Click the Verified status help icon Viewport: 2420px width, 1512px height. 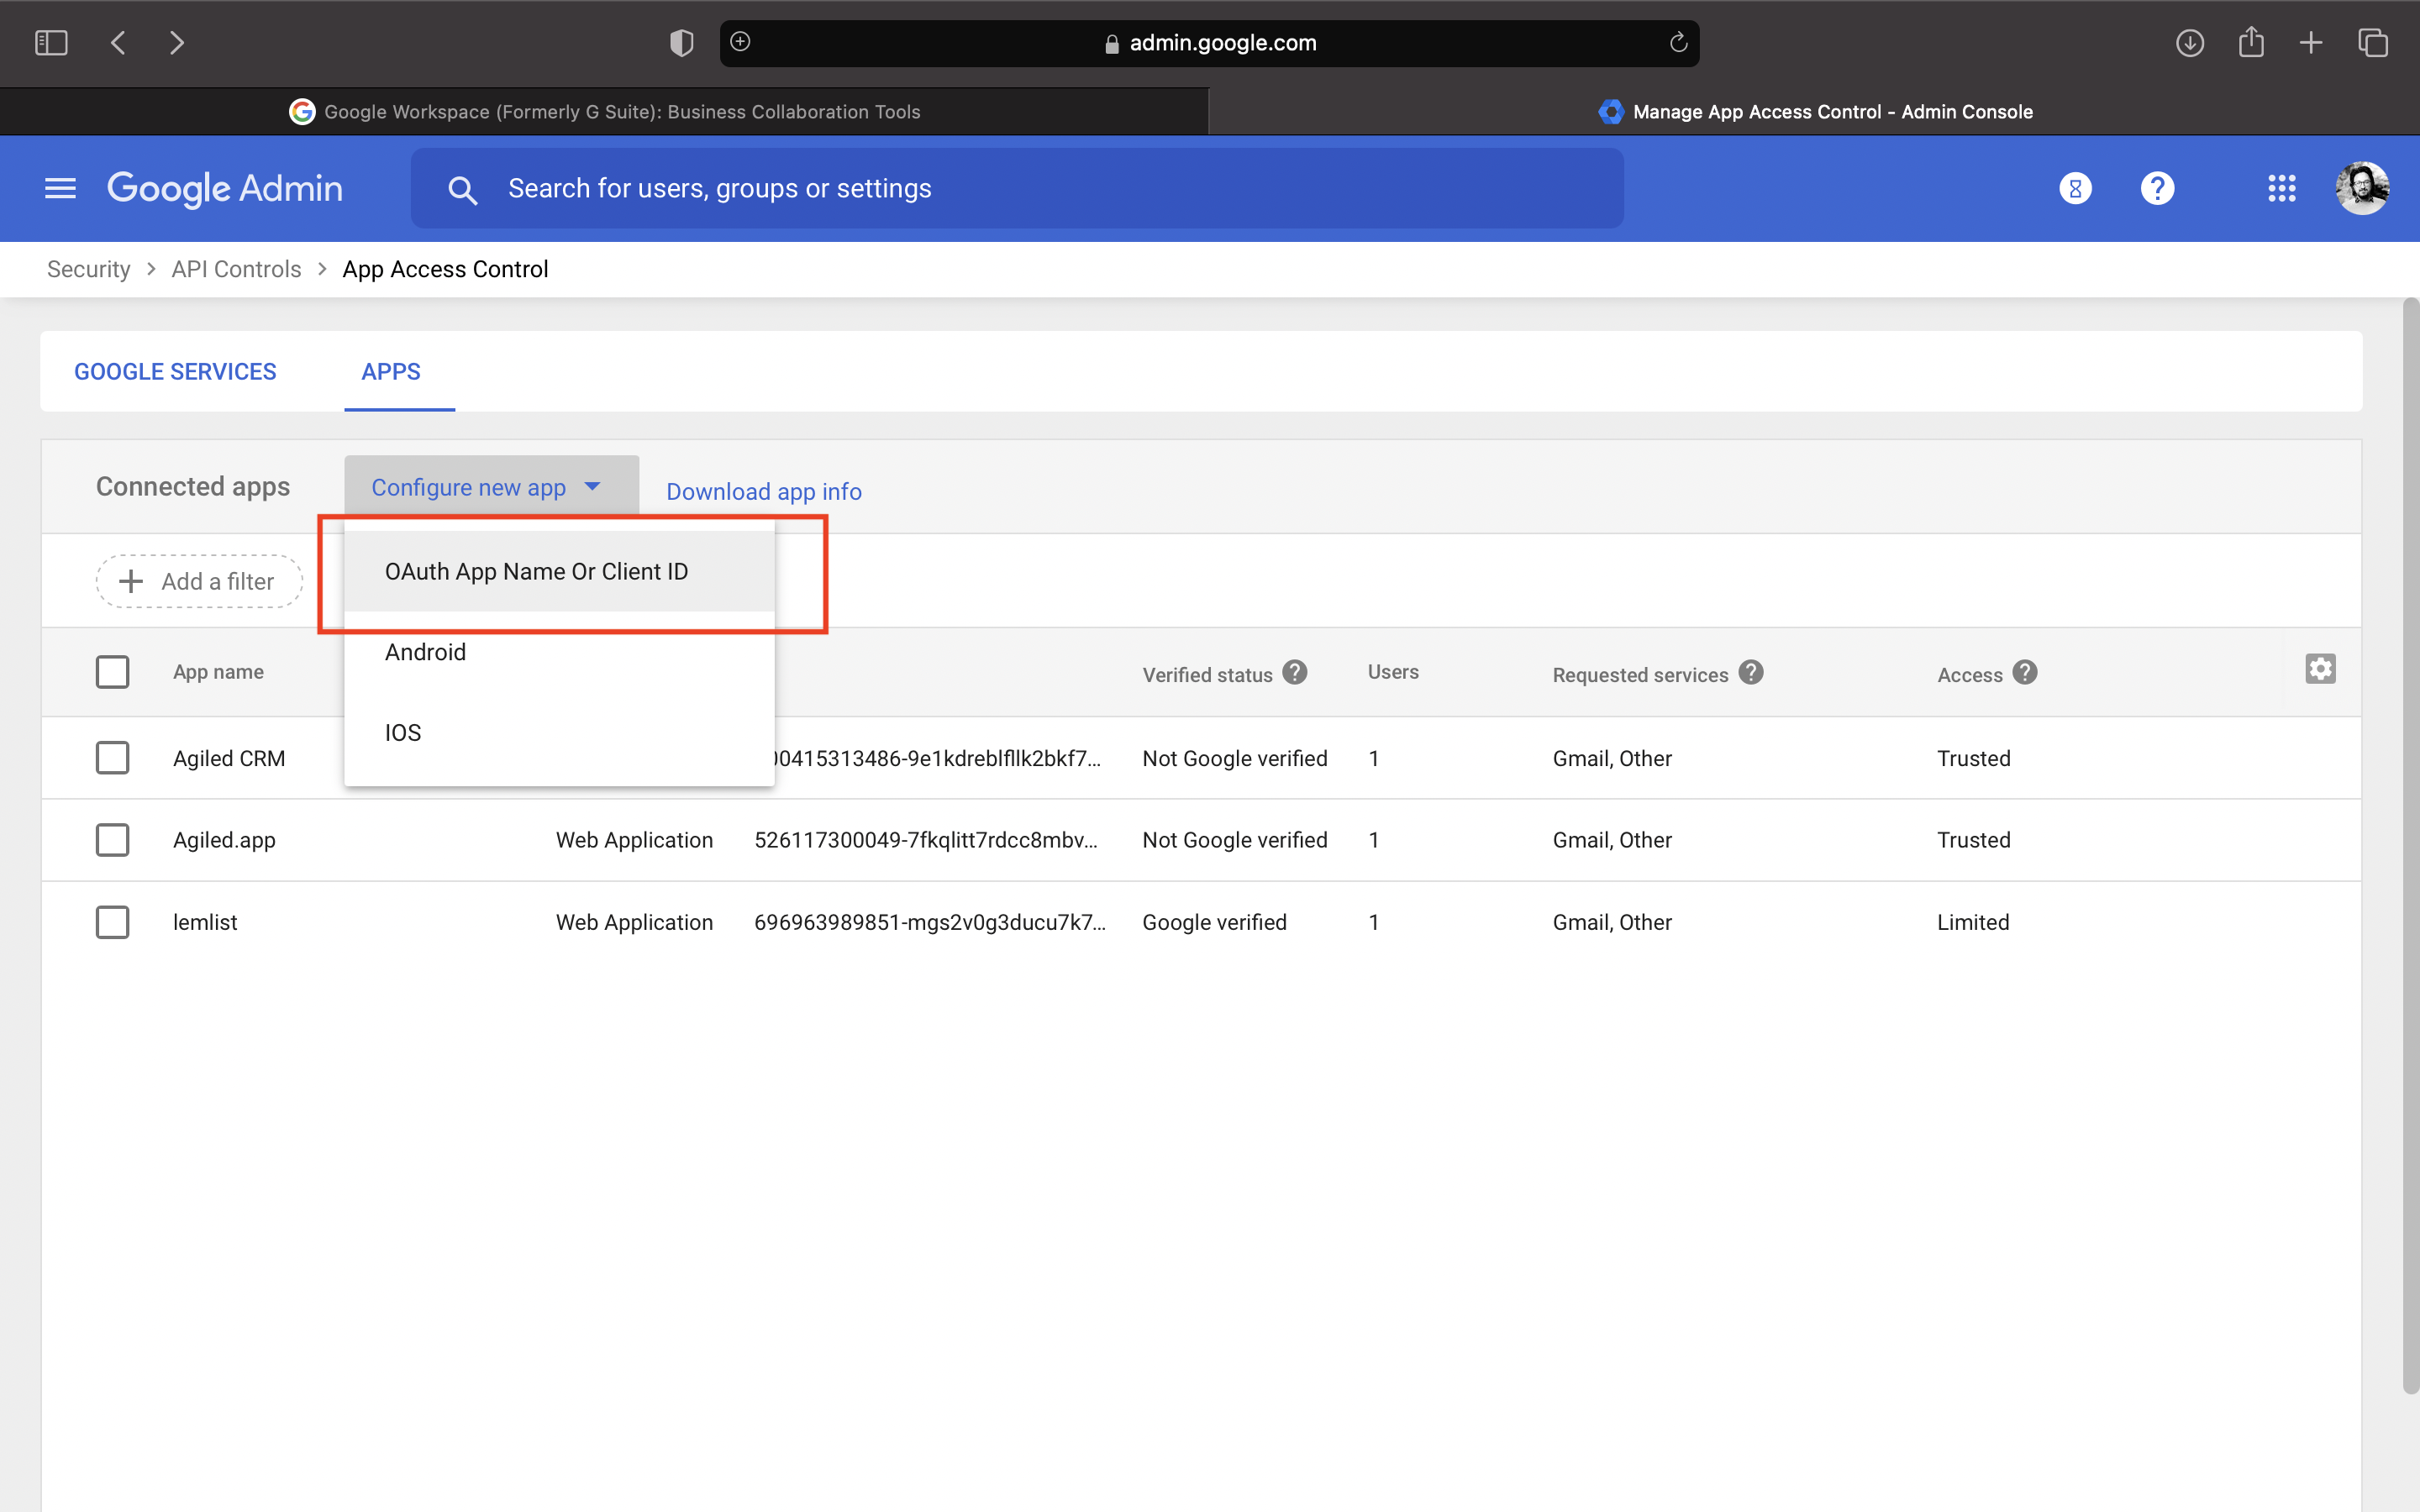(x=1295, y=672)
